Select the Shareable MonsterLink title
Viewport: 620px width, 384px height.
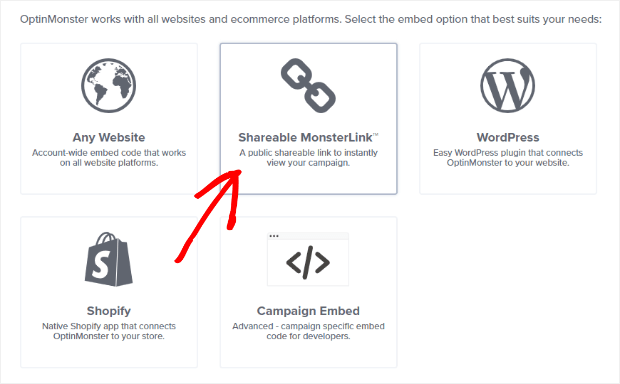[305, 137]
